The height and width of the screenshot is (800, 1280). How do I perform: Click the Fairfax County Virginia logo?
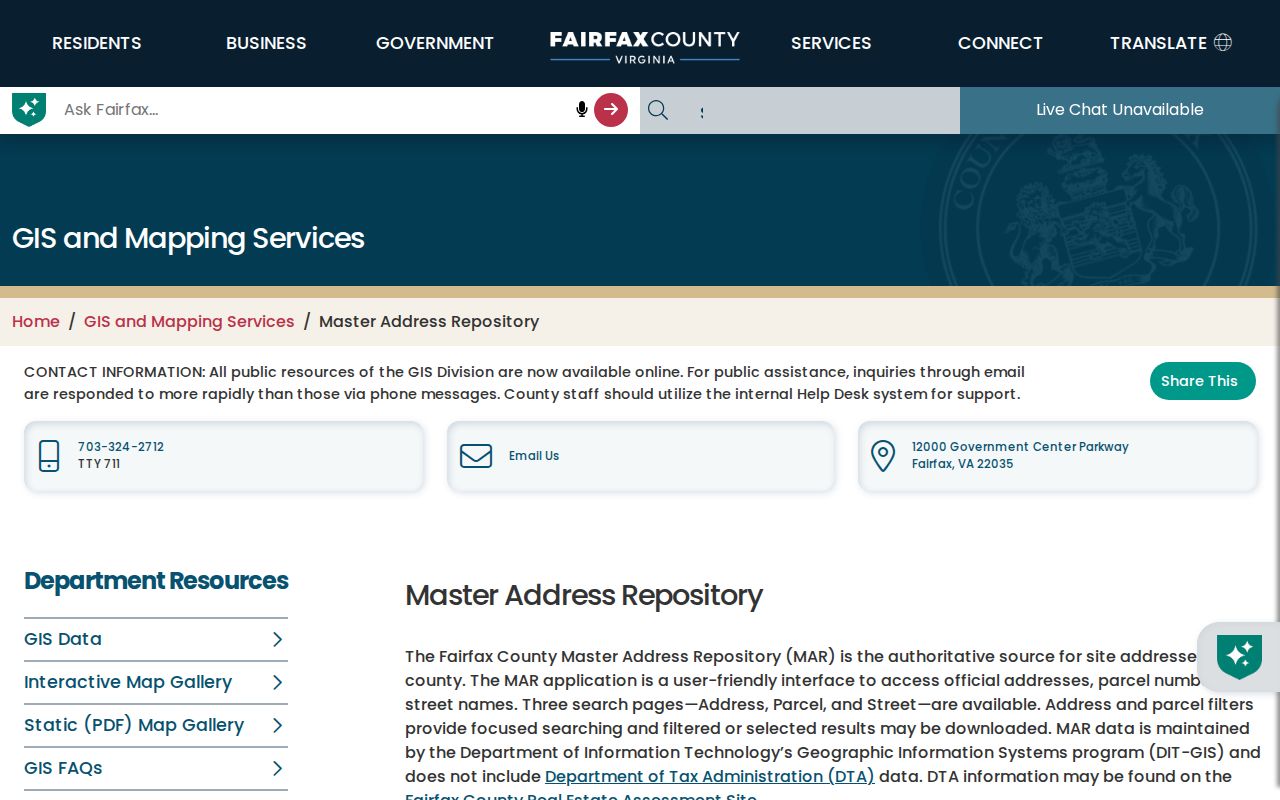tap(645, 46)
